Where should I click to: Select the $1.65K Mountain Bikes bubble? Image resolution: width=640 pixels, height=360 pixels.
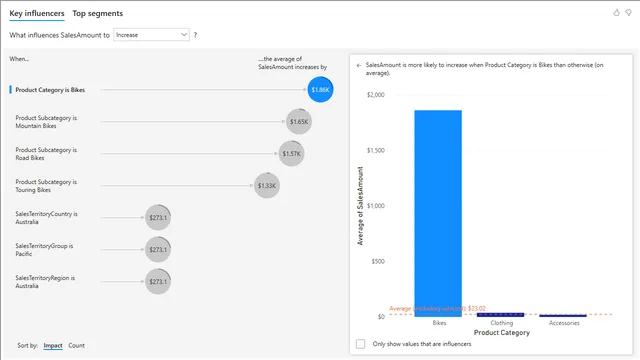tap(299, 122)
